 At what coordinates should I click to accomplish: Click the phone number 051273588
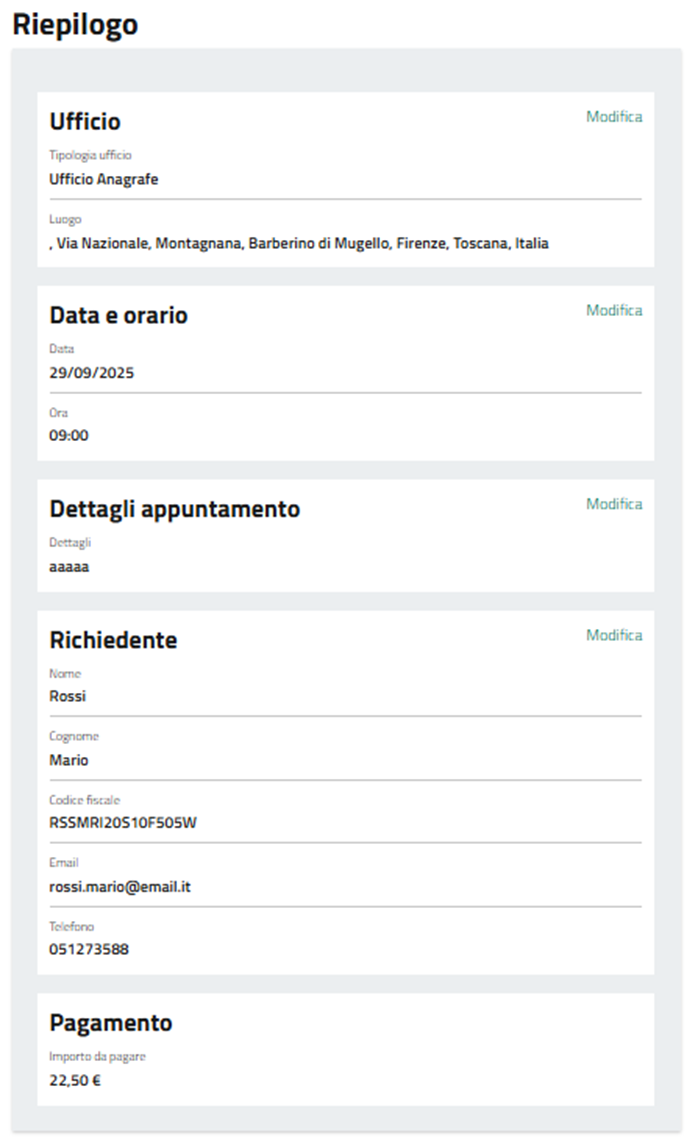click(89, 949)
